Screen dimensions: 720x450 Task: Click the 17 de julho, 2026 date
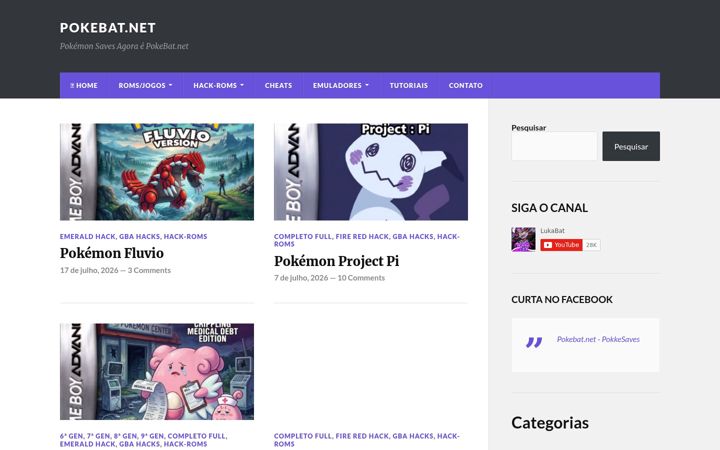[89, 270]
